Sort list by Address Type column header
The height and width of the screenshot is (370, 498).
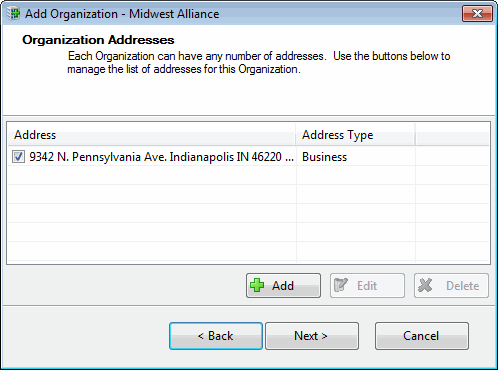coord(355,135)
